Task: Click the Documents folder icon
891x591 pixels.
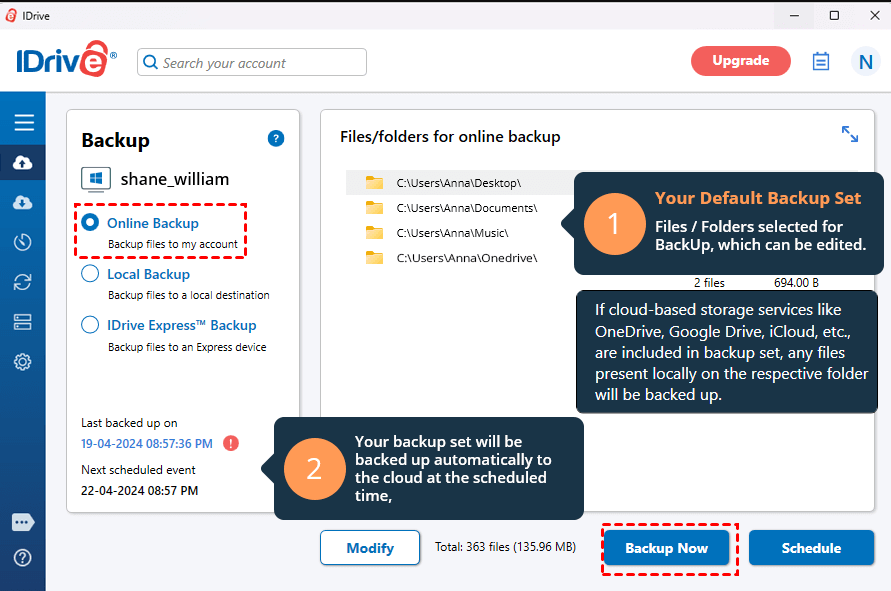Action: (x=374, y=207)
